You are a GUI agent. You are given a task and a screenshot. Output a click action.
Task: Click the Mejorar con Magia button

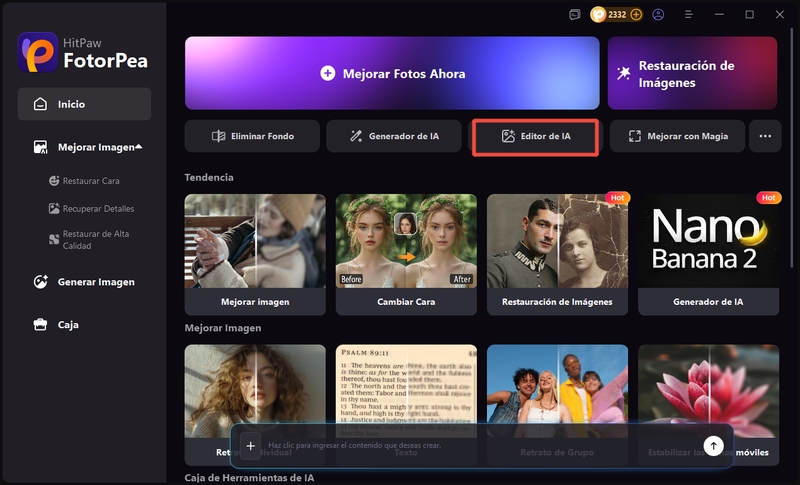click(678, 136)
